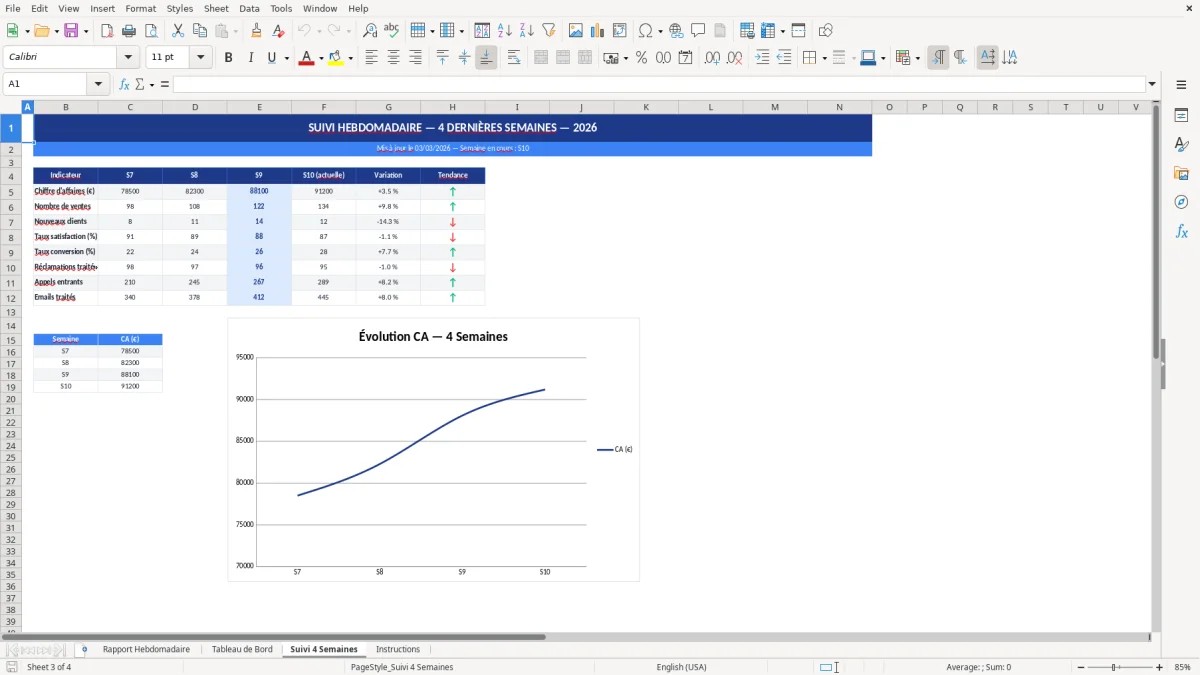Open the font name dropdown

(x=126, y=57)
